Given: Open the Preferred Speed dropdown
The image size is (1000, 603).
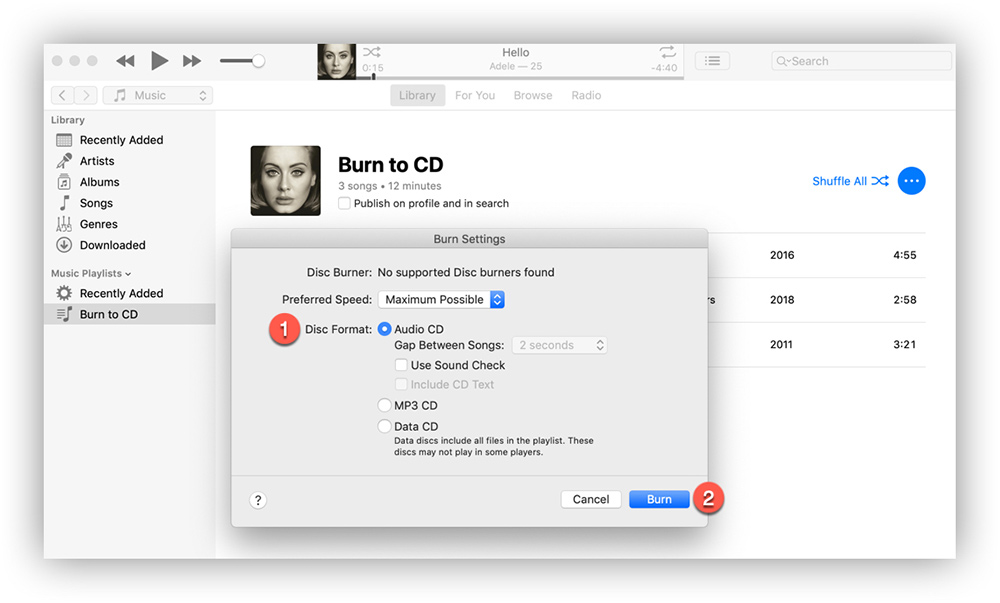Looking at the screenshot, I should coord(441,299).
